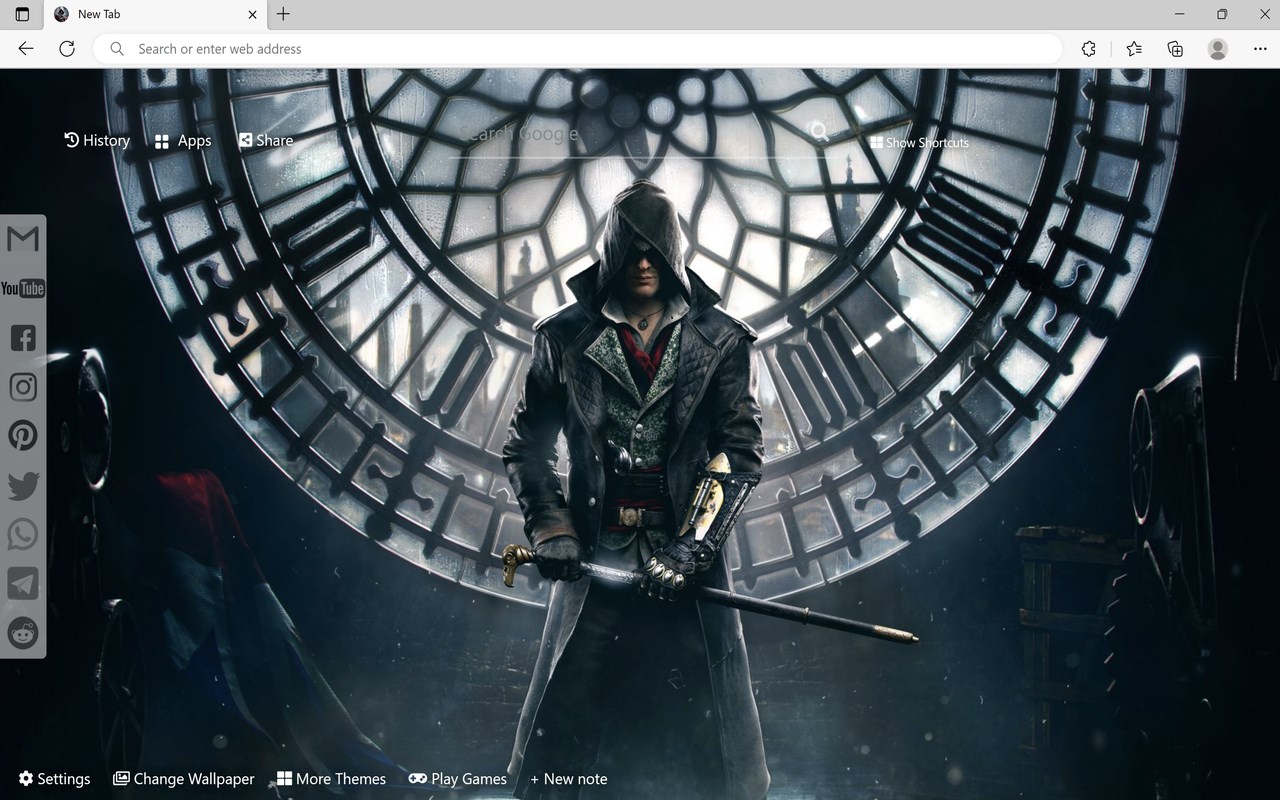This screenshot has height=800, width=1280.
Task: Open Telegram sidebar shortcut
Action: tap(23, 583)
